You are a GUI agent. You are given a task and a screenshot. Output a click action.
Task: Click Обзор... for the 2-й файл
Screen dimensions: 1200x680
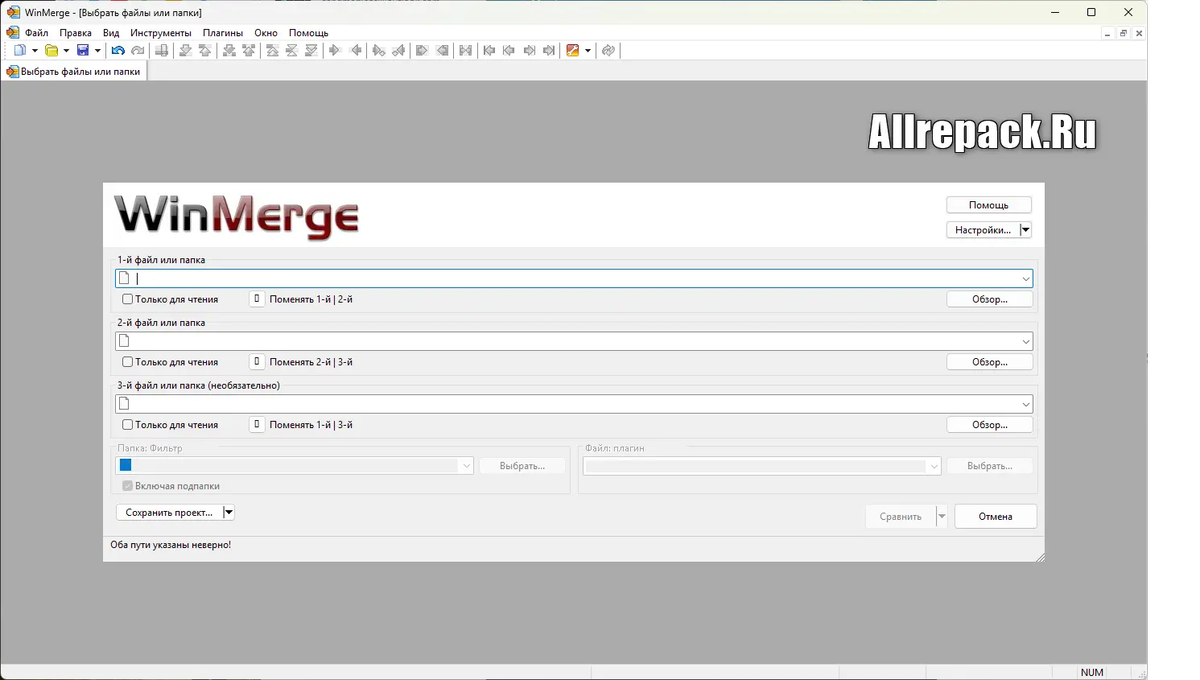click(989, 362)
